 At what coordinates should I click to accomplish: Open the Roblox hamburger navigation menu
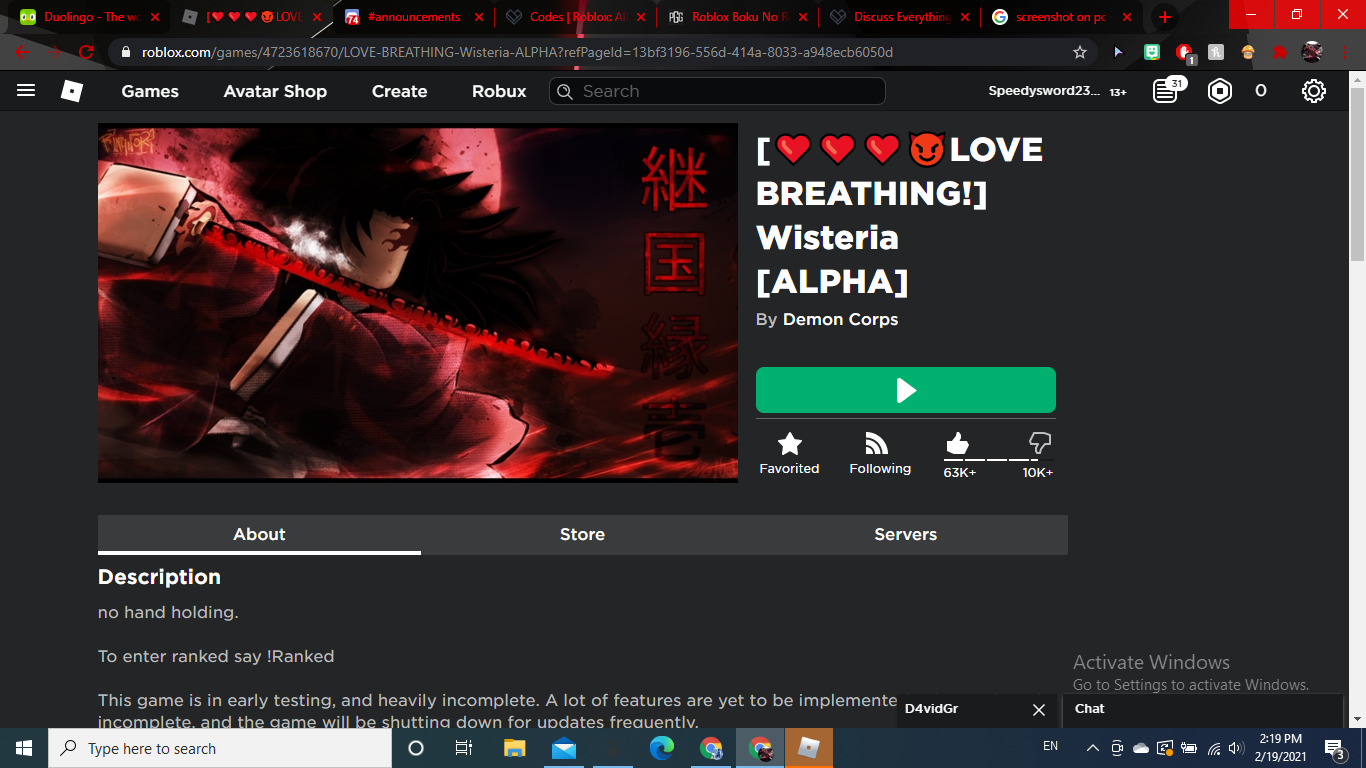coord(26,91)
